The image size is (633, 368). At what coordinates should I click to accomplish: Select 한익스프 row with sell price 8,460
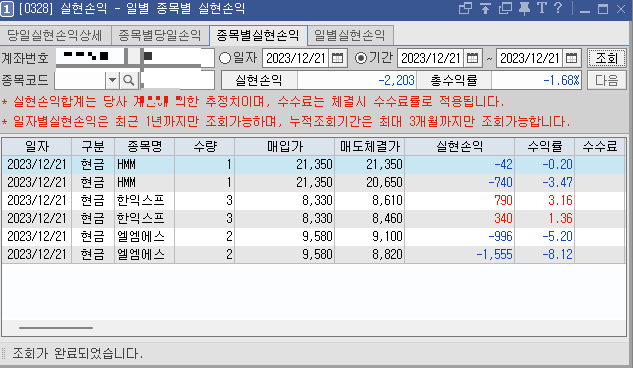click(314, 218)
